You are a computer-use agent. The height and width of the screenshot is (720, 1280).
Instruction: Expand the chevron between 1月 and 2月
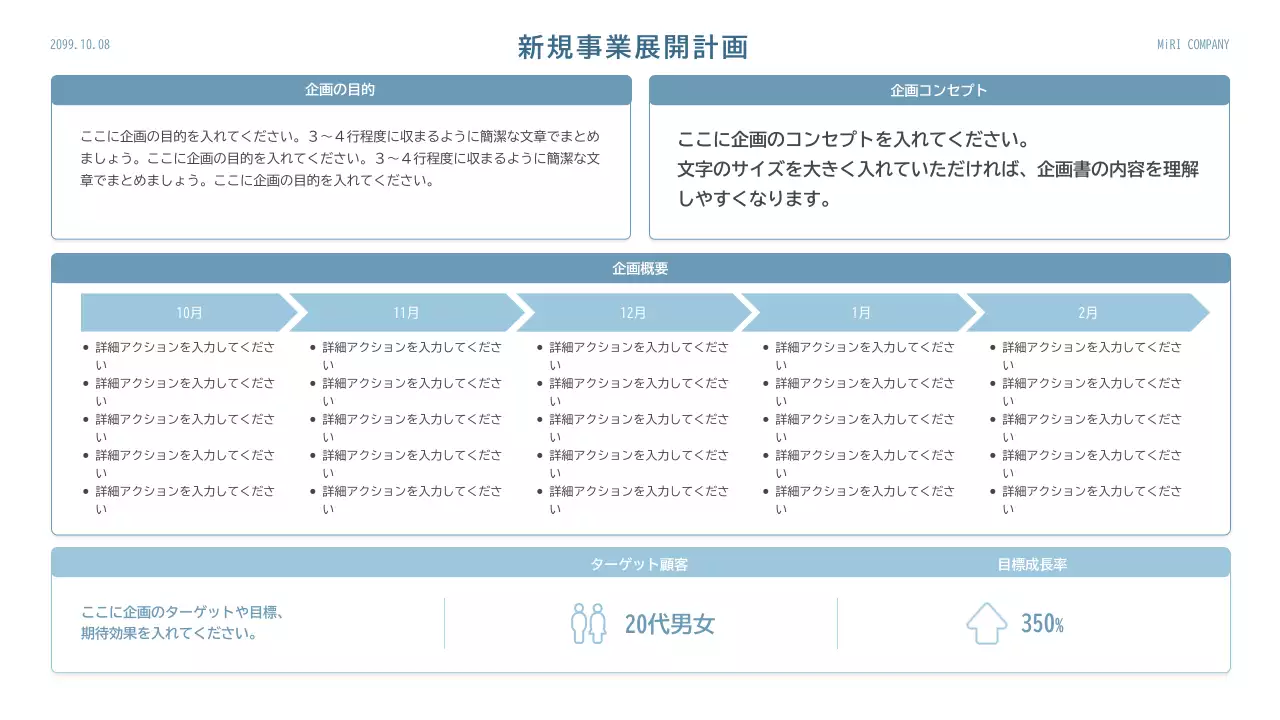969,311
